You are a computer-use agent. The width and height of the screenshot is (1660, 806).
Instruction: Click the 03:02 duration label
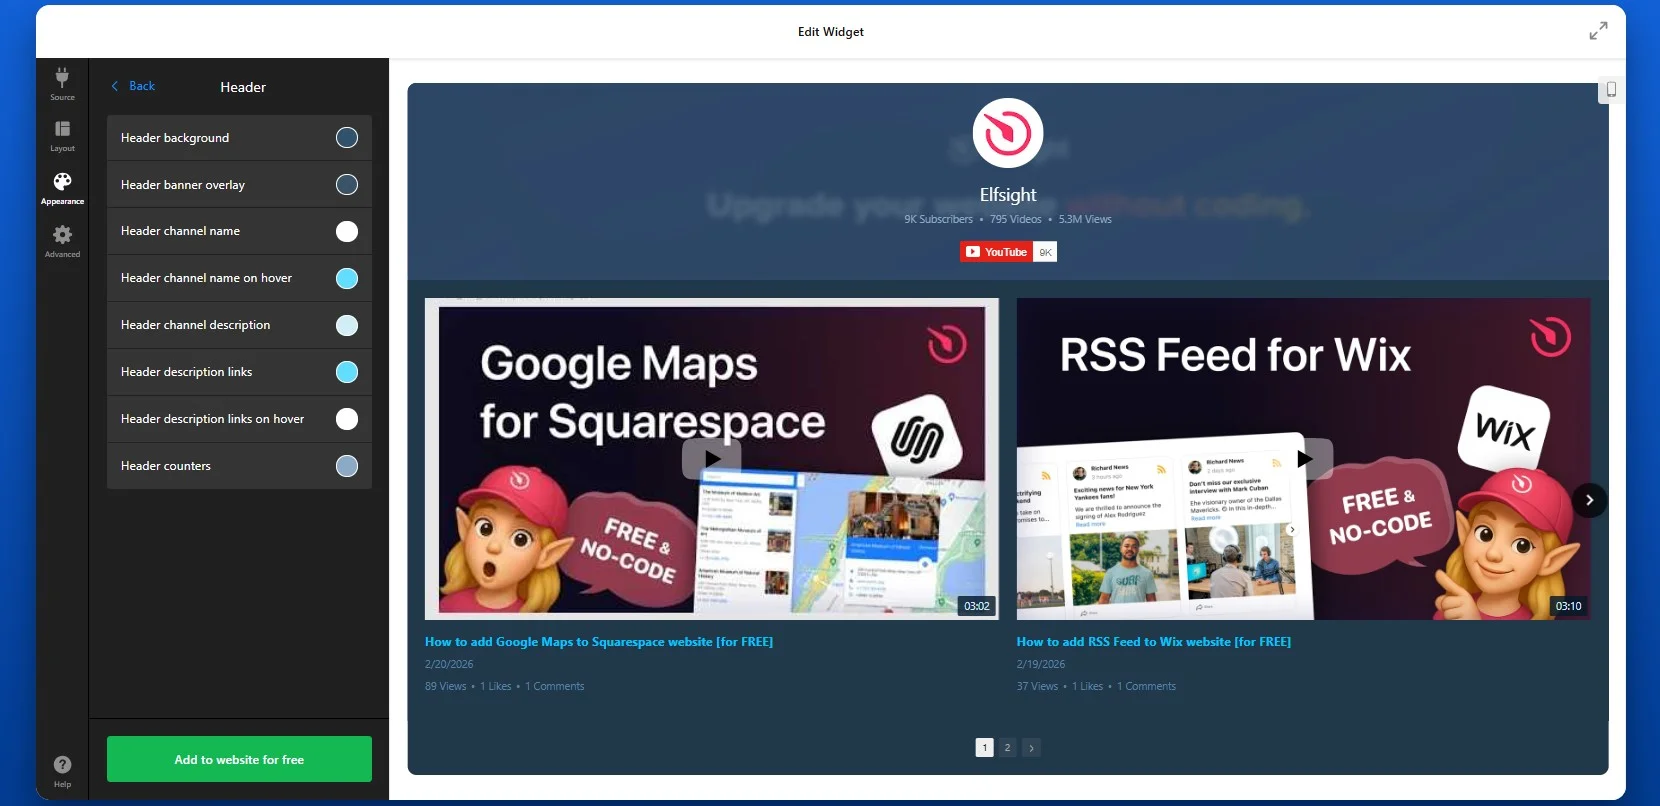tap(977, 606)
